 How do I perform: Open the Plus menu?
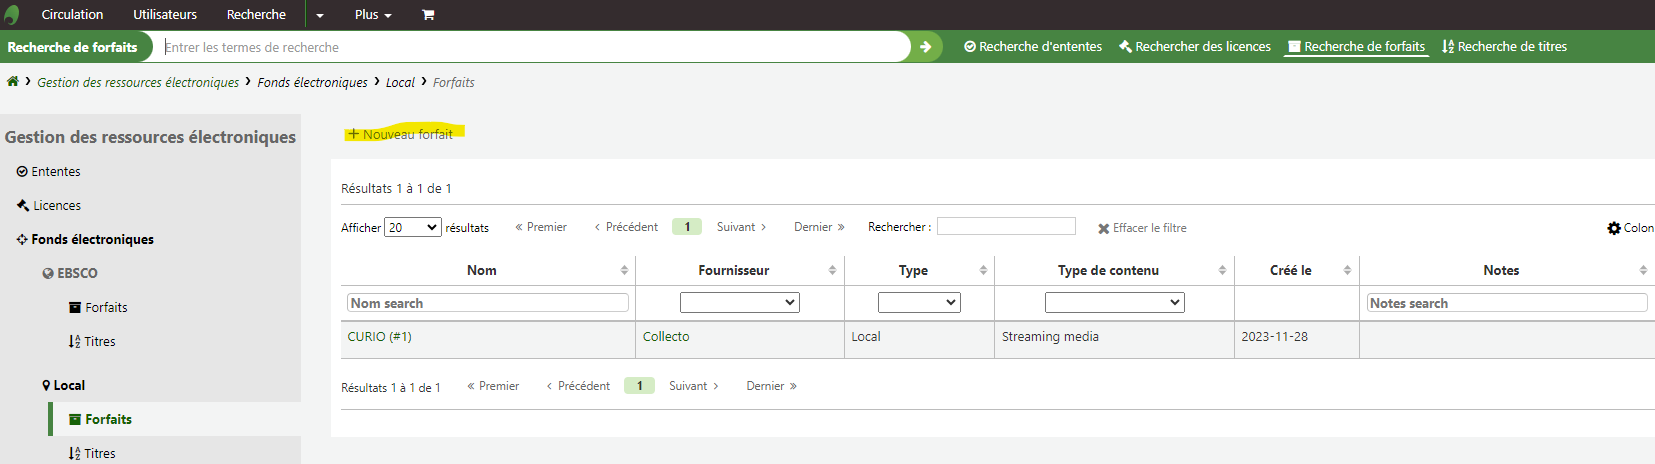[x=373, y=15]
